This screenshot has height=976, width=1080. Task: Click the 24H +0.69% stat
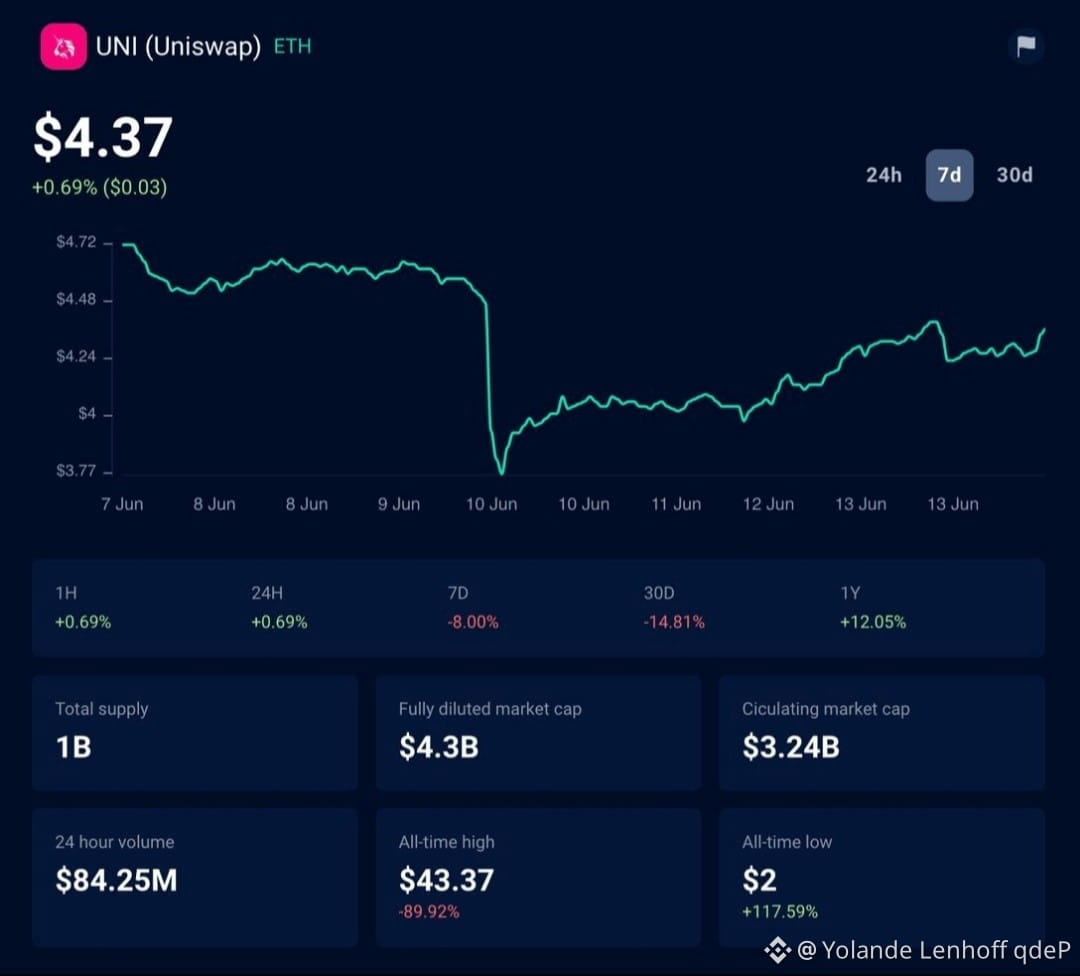coord(280,608)
